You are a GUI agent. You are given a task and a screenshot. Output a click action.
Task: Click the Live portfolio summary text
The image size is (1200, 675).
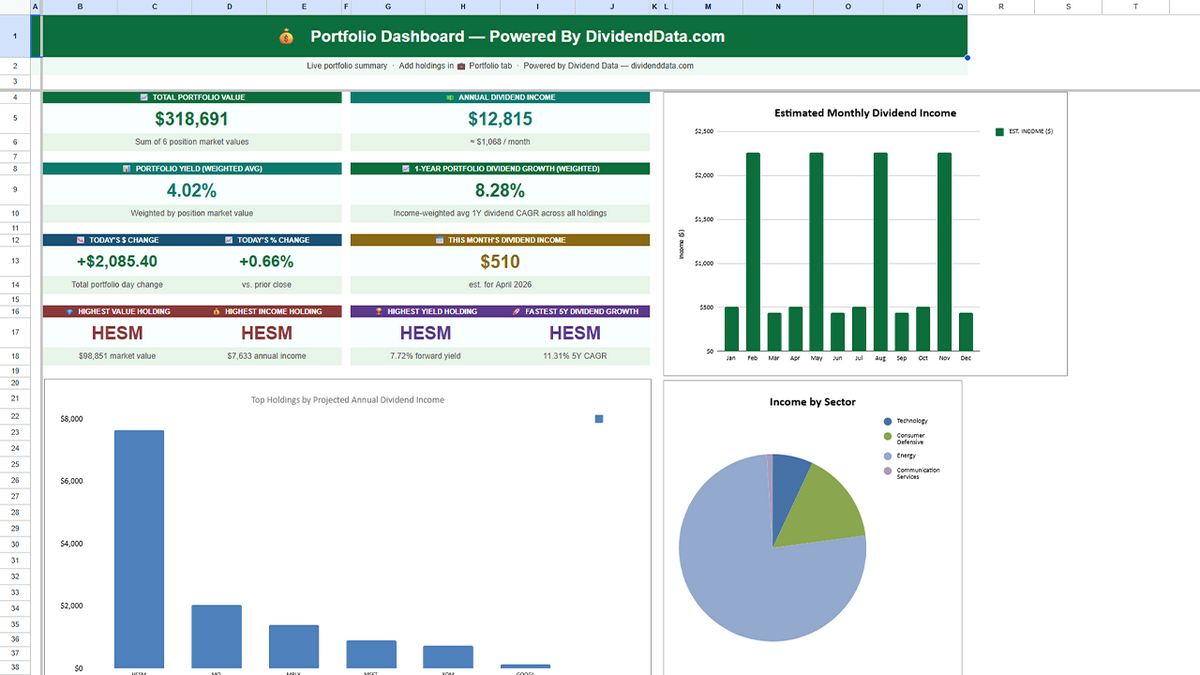point(346,66)
